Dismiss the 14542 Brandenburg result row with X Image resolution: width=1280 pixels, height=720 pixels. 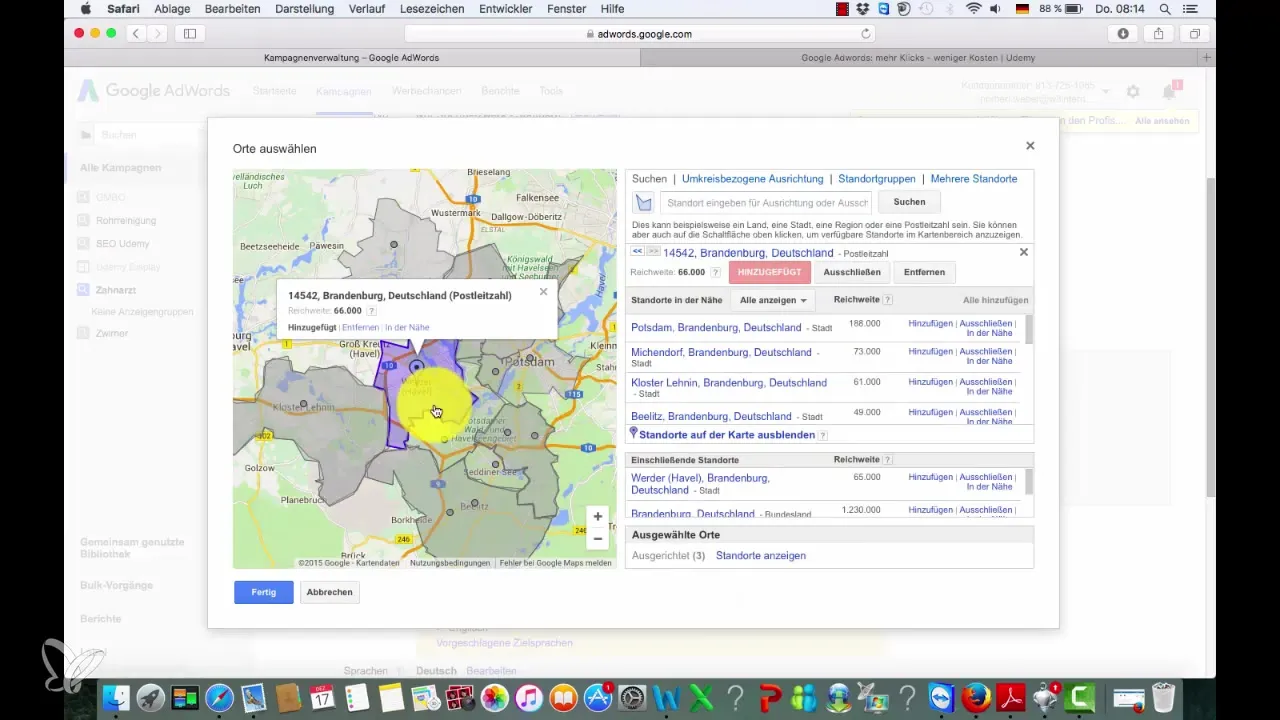coord(1023,252)
